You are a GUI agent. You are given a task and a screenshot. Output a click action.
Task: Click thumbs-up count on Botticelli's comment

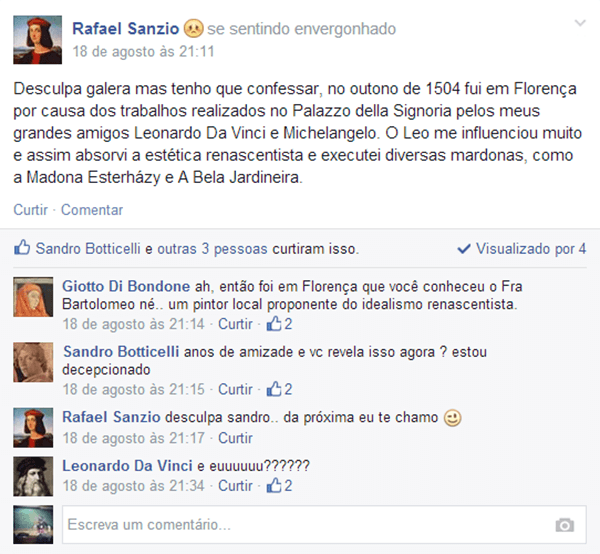tap(280, 389)
